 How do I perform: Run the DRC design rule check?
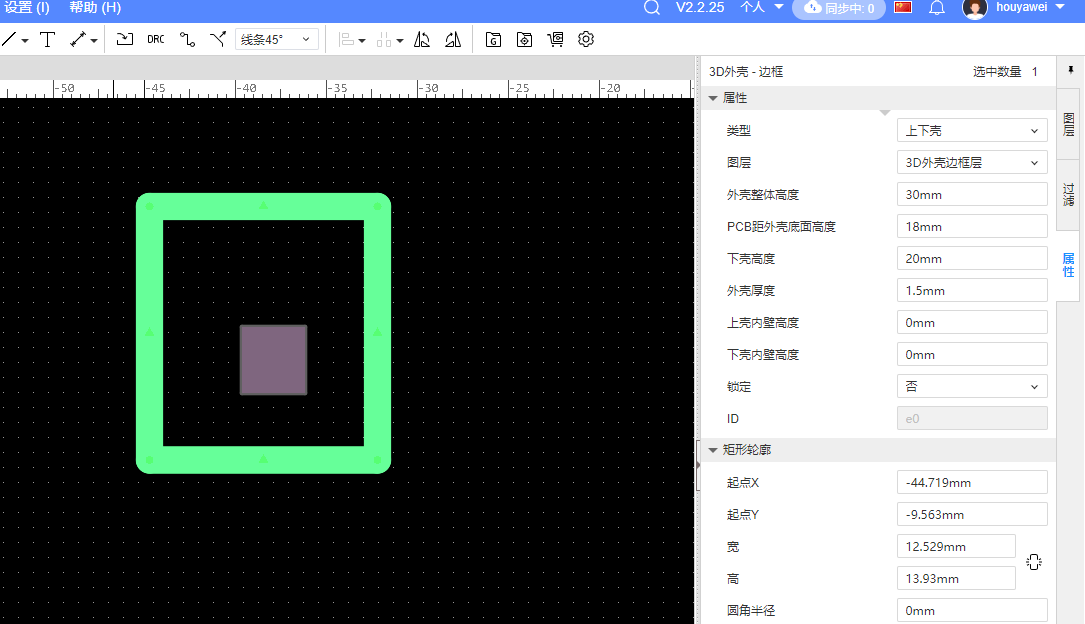(x=156, y=40)
